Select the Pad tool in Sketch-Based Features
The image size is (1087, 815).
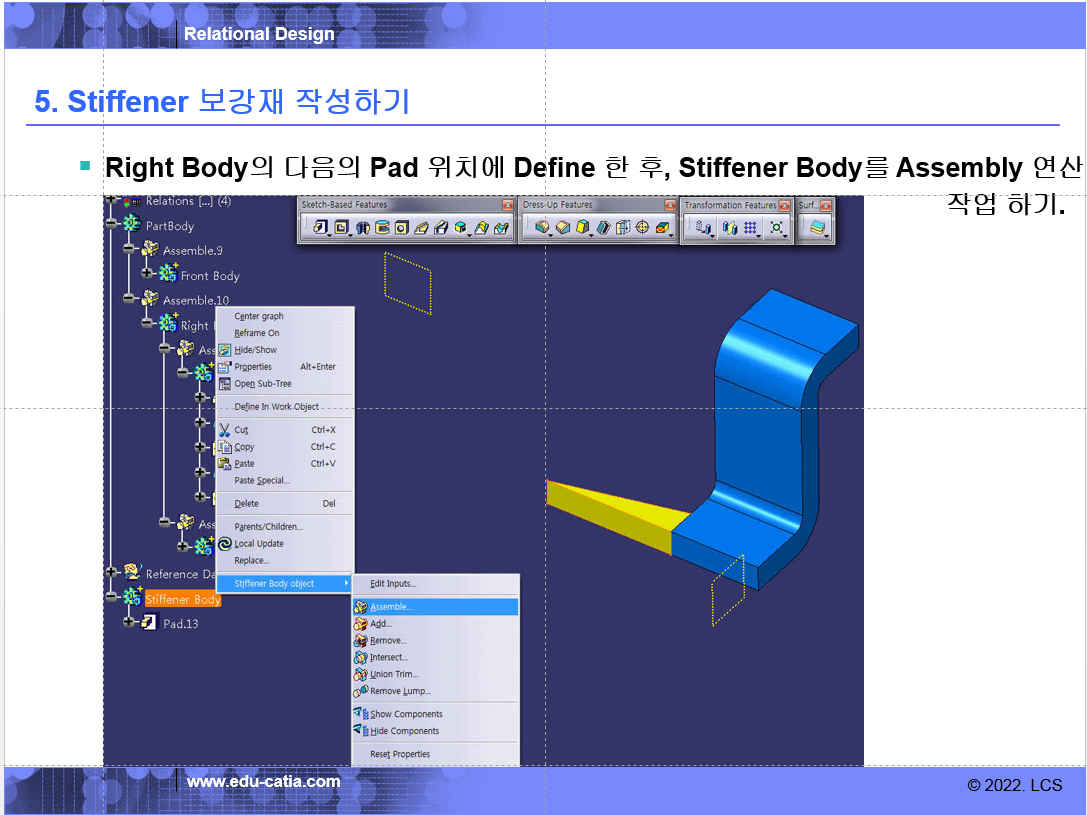[321, 229]
